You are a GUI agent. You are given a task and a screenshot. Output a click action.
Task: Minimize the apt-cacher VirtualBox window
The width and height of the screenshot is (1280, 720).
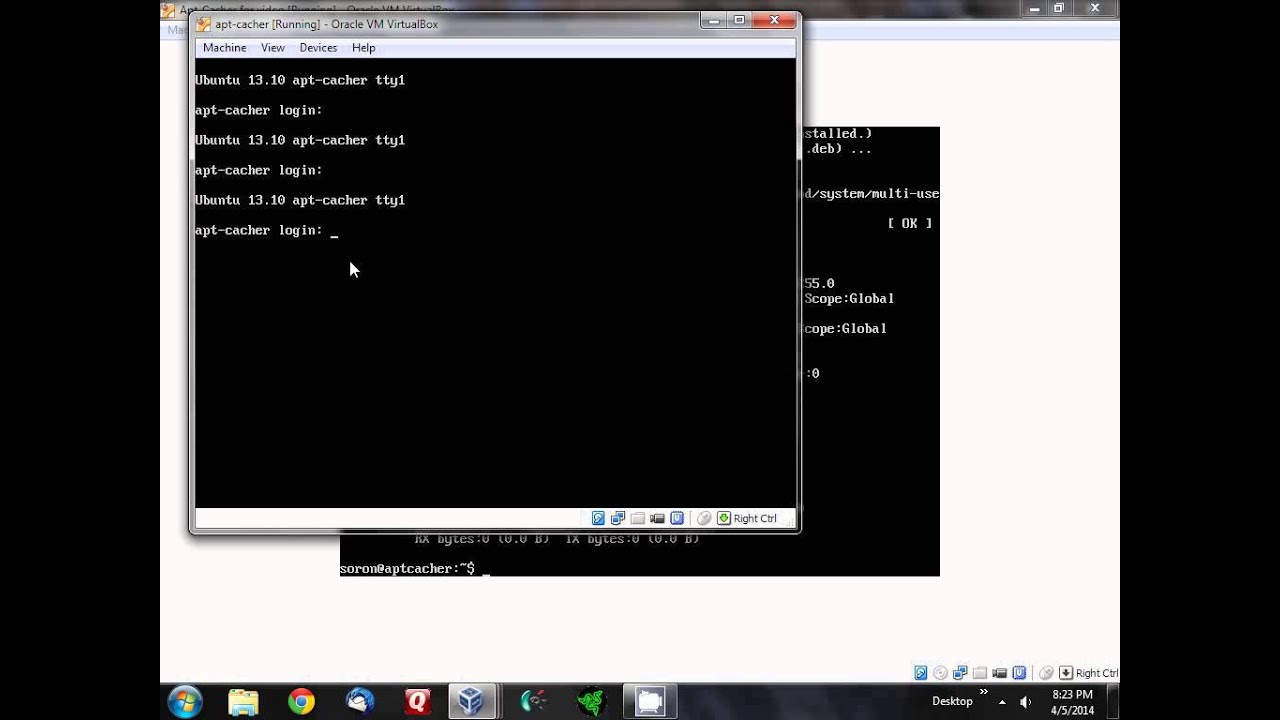714,20
